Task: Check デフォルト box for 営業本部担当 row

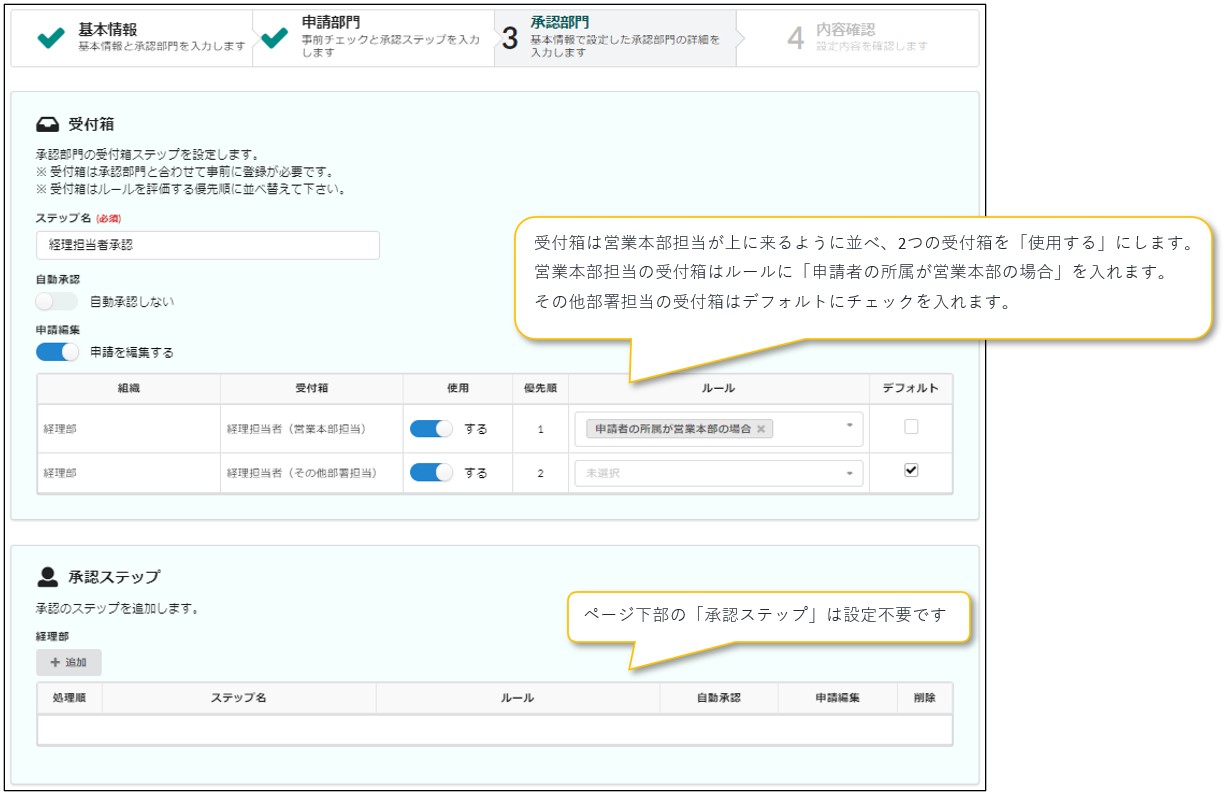Action: click(911, 427)
